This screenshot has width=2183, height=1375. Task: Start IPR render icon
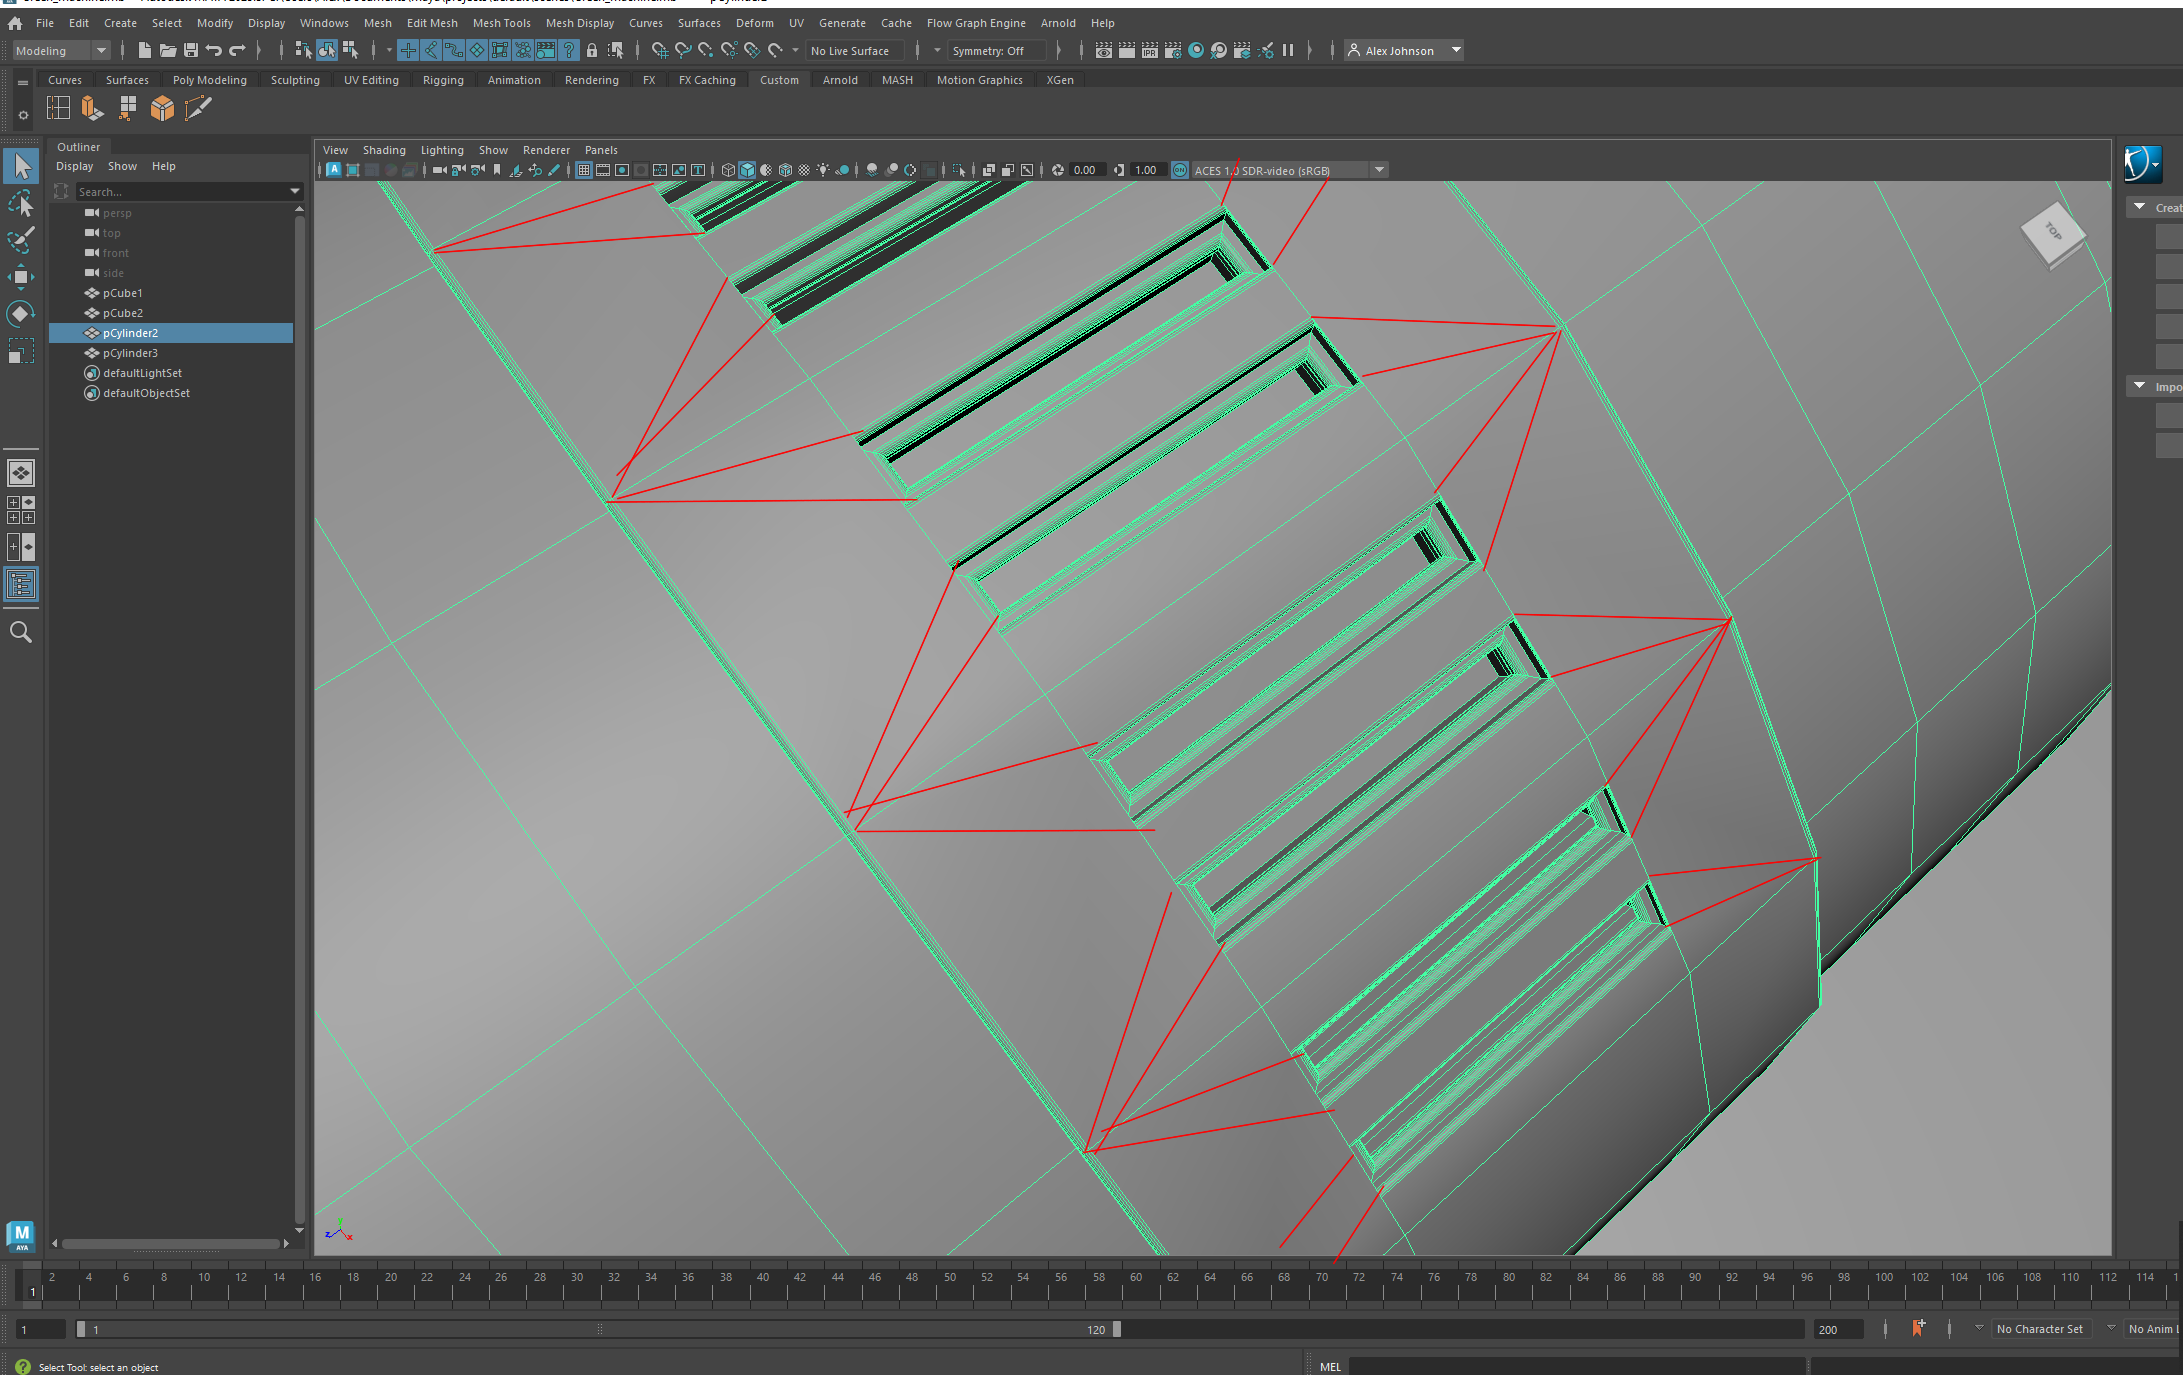coord(1149,50)
